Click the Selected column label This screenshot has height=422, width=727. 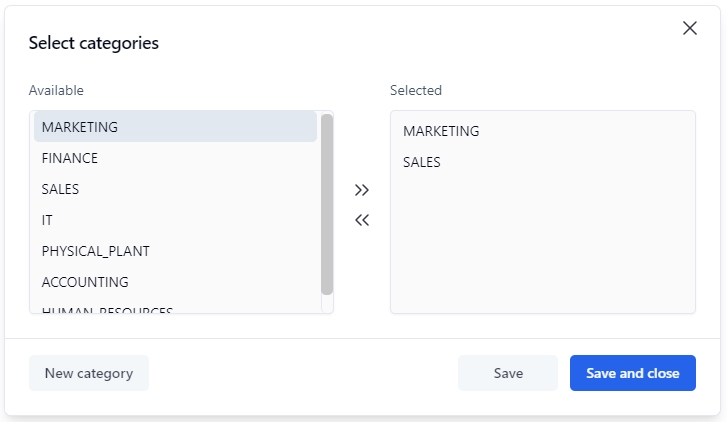416,90
